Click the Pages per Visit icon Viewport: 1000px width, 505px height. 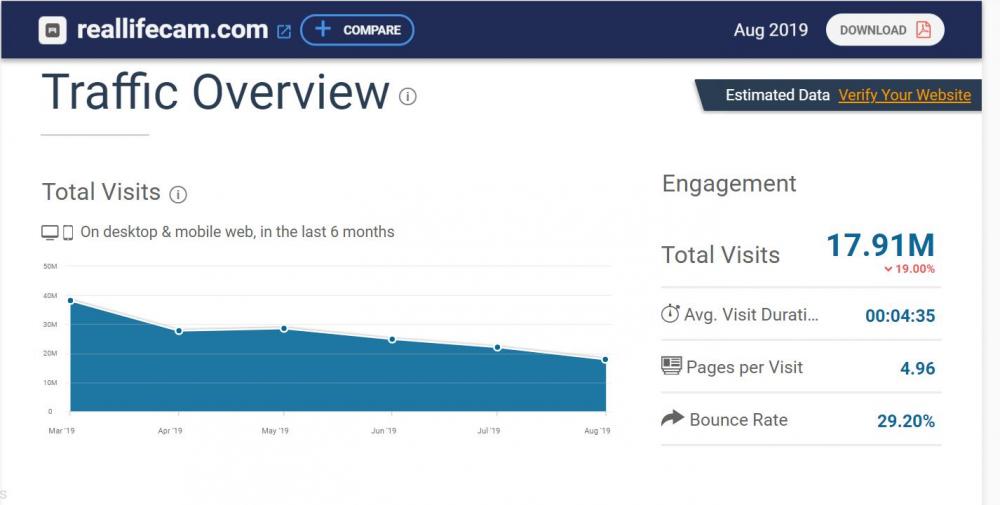(671, 366)
